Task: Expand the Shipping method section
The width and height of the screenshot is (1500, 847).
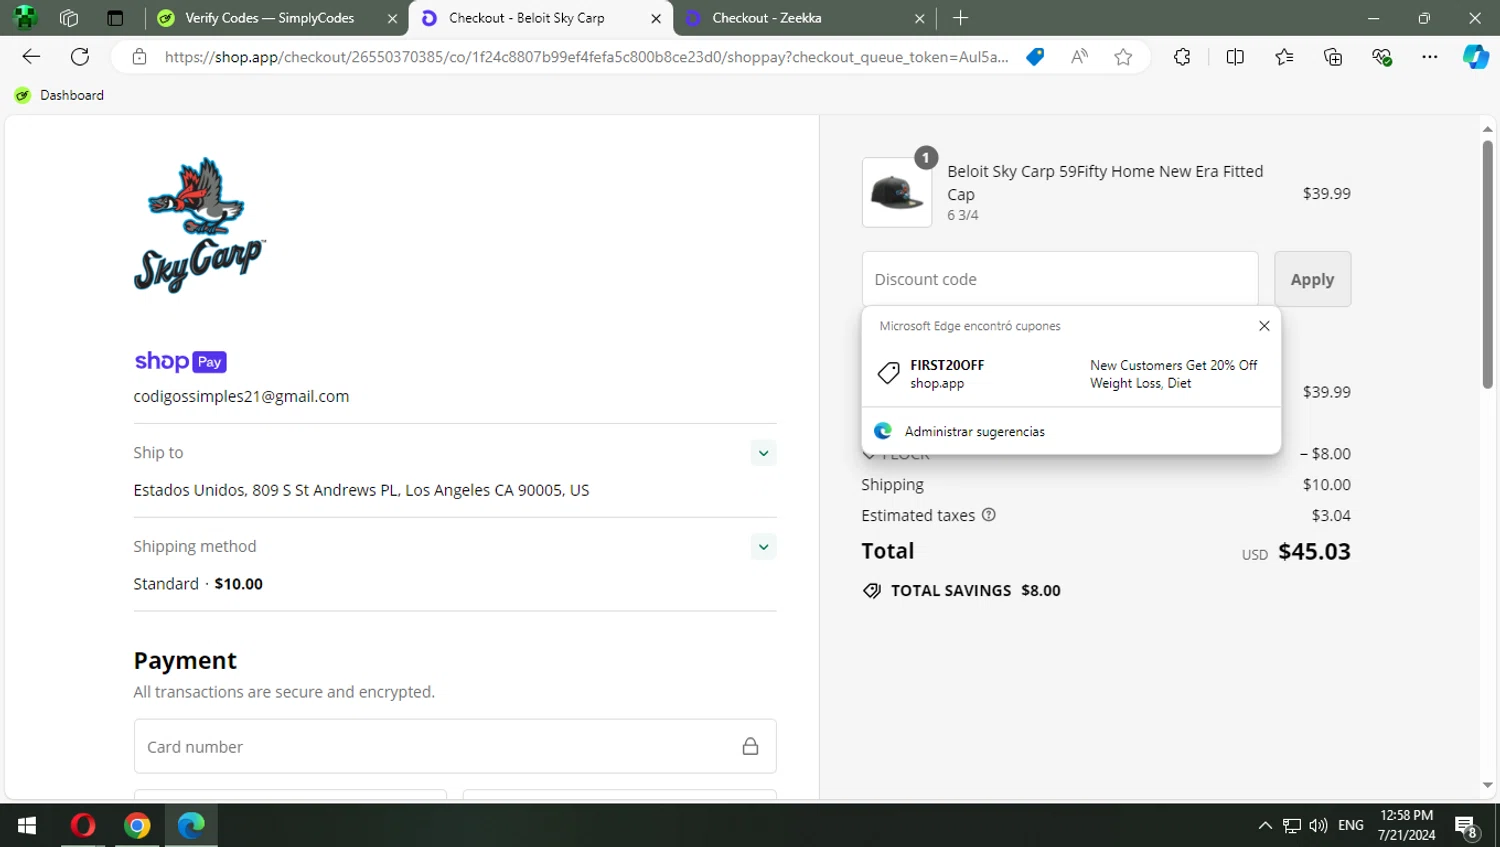Action: click(x=763, y=547)
